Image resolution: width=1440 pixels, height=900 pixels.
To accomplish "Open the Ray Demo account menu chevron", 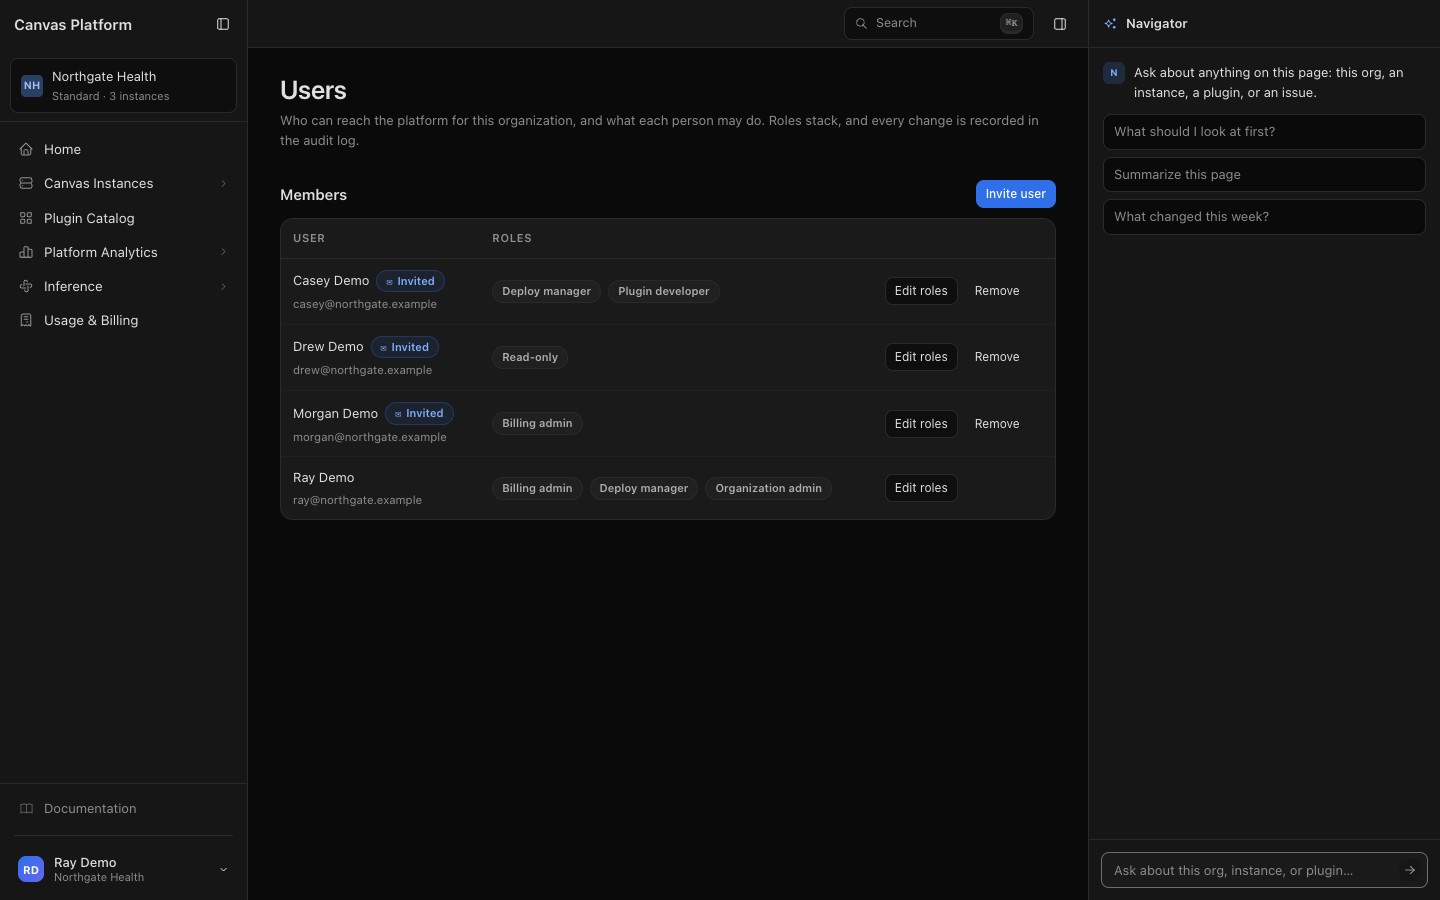I will pyautogui.click(x=223, y=870).
